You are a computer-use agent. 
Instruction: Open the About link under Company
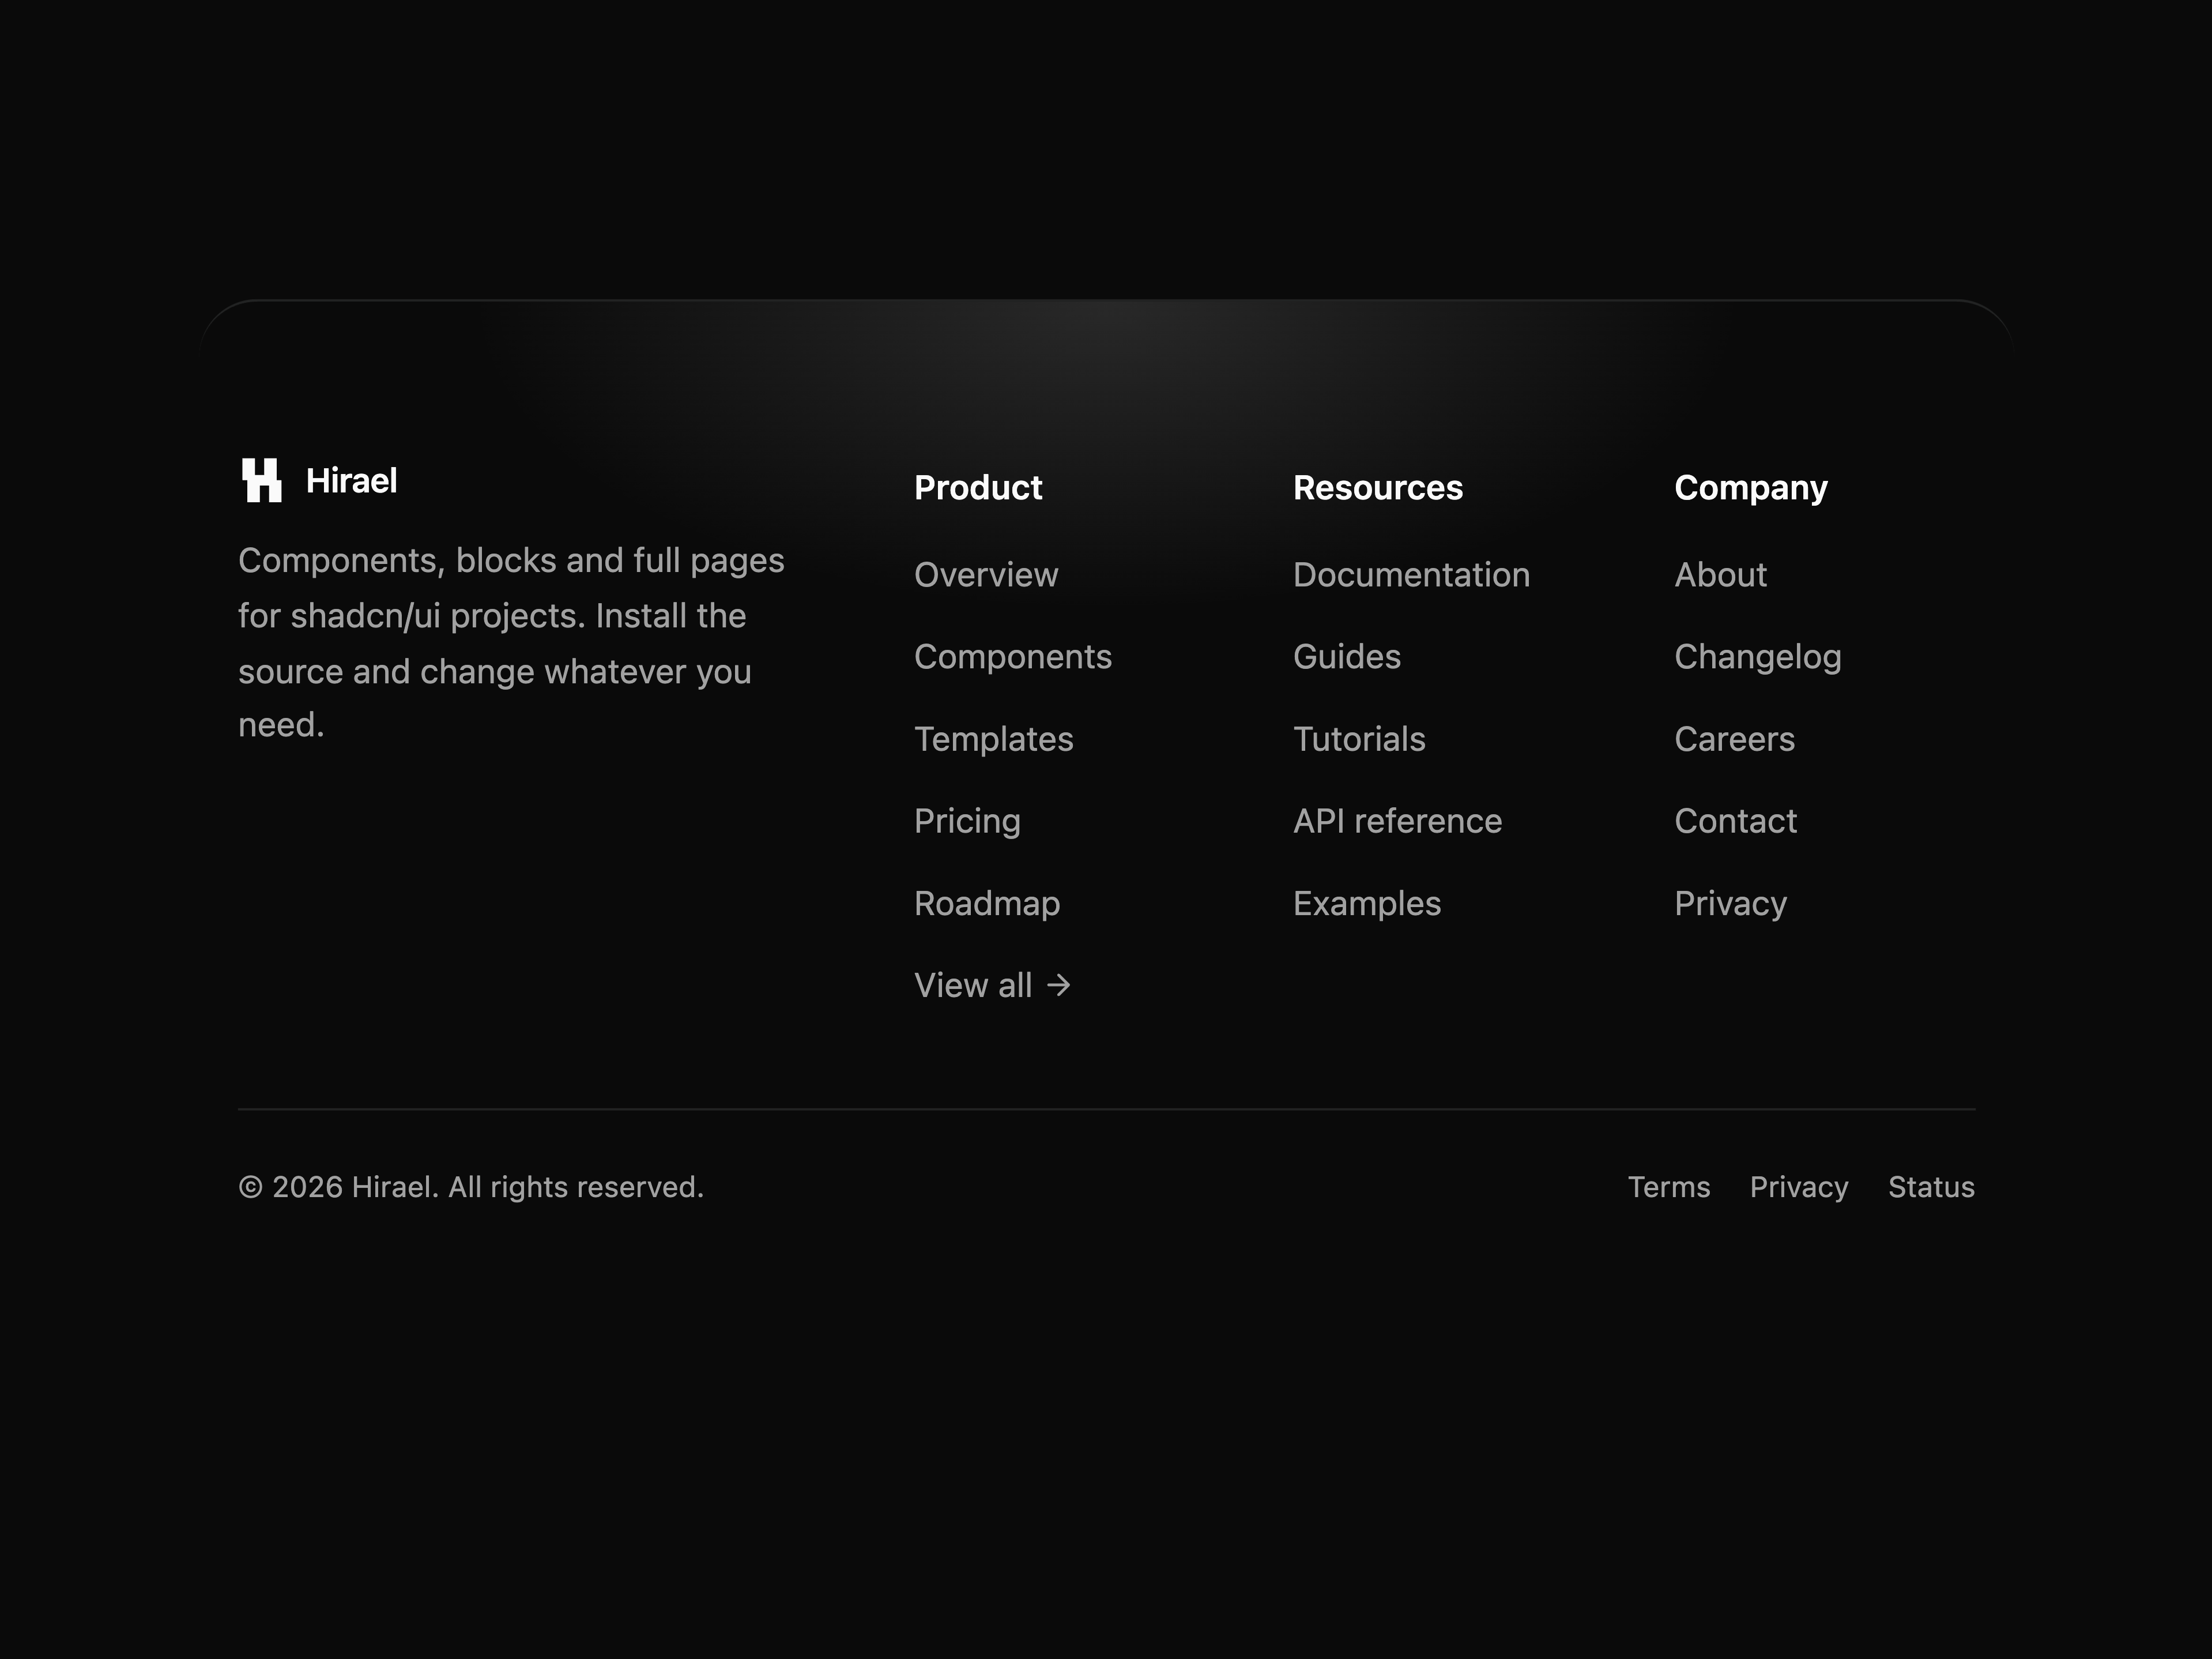1721,575
